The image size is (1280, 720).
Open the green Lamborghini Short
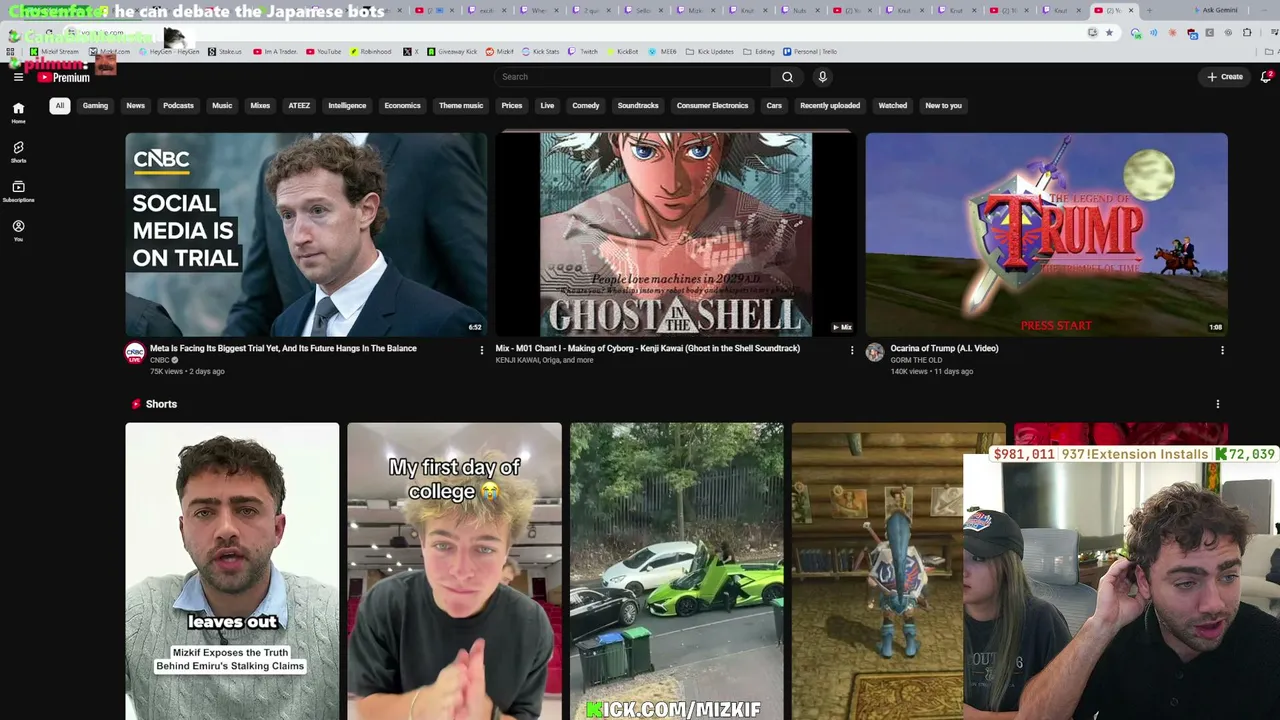tap(677, 571)
